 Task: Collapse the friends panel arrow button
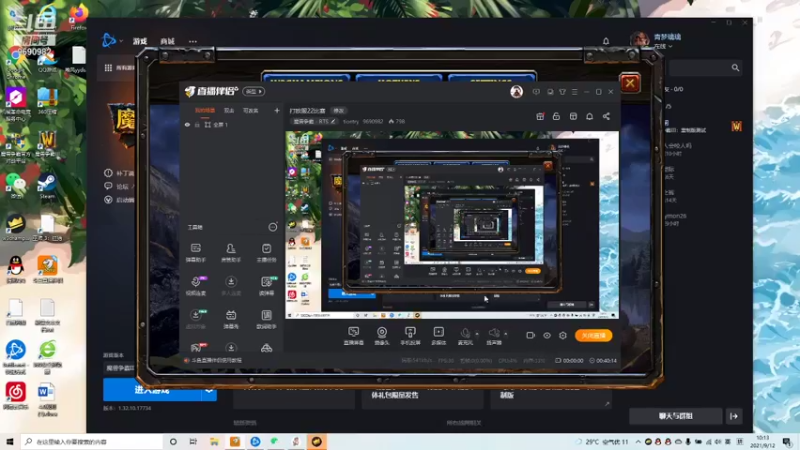click(x=734, y=416)
